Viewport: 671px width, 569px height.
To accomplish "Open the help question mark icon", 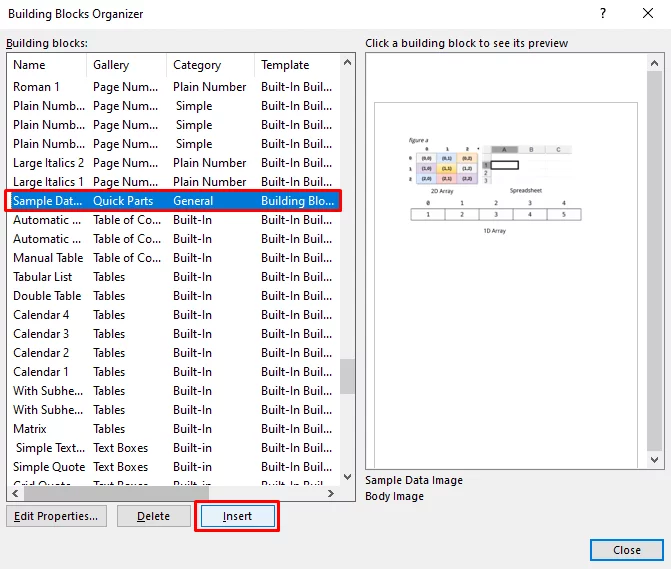I will tap(603, 13).
